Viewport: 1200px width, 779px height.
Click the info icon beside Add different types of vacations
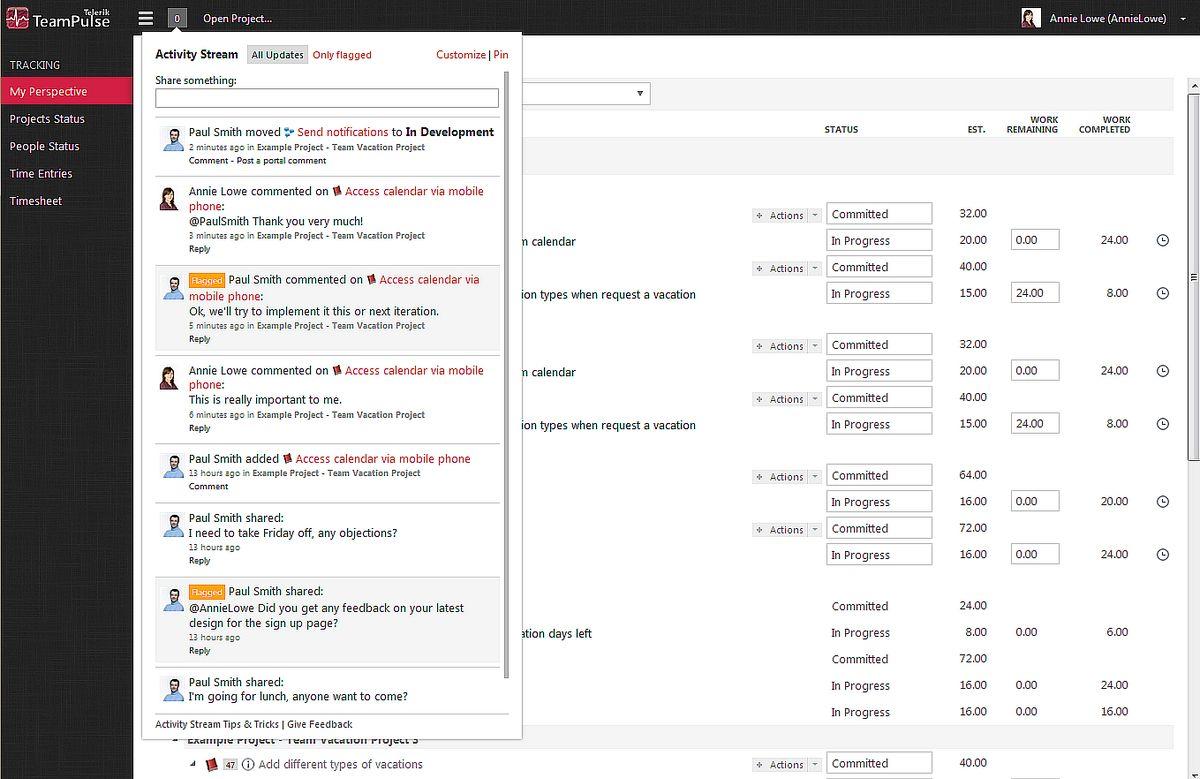tap(248, 765)
